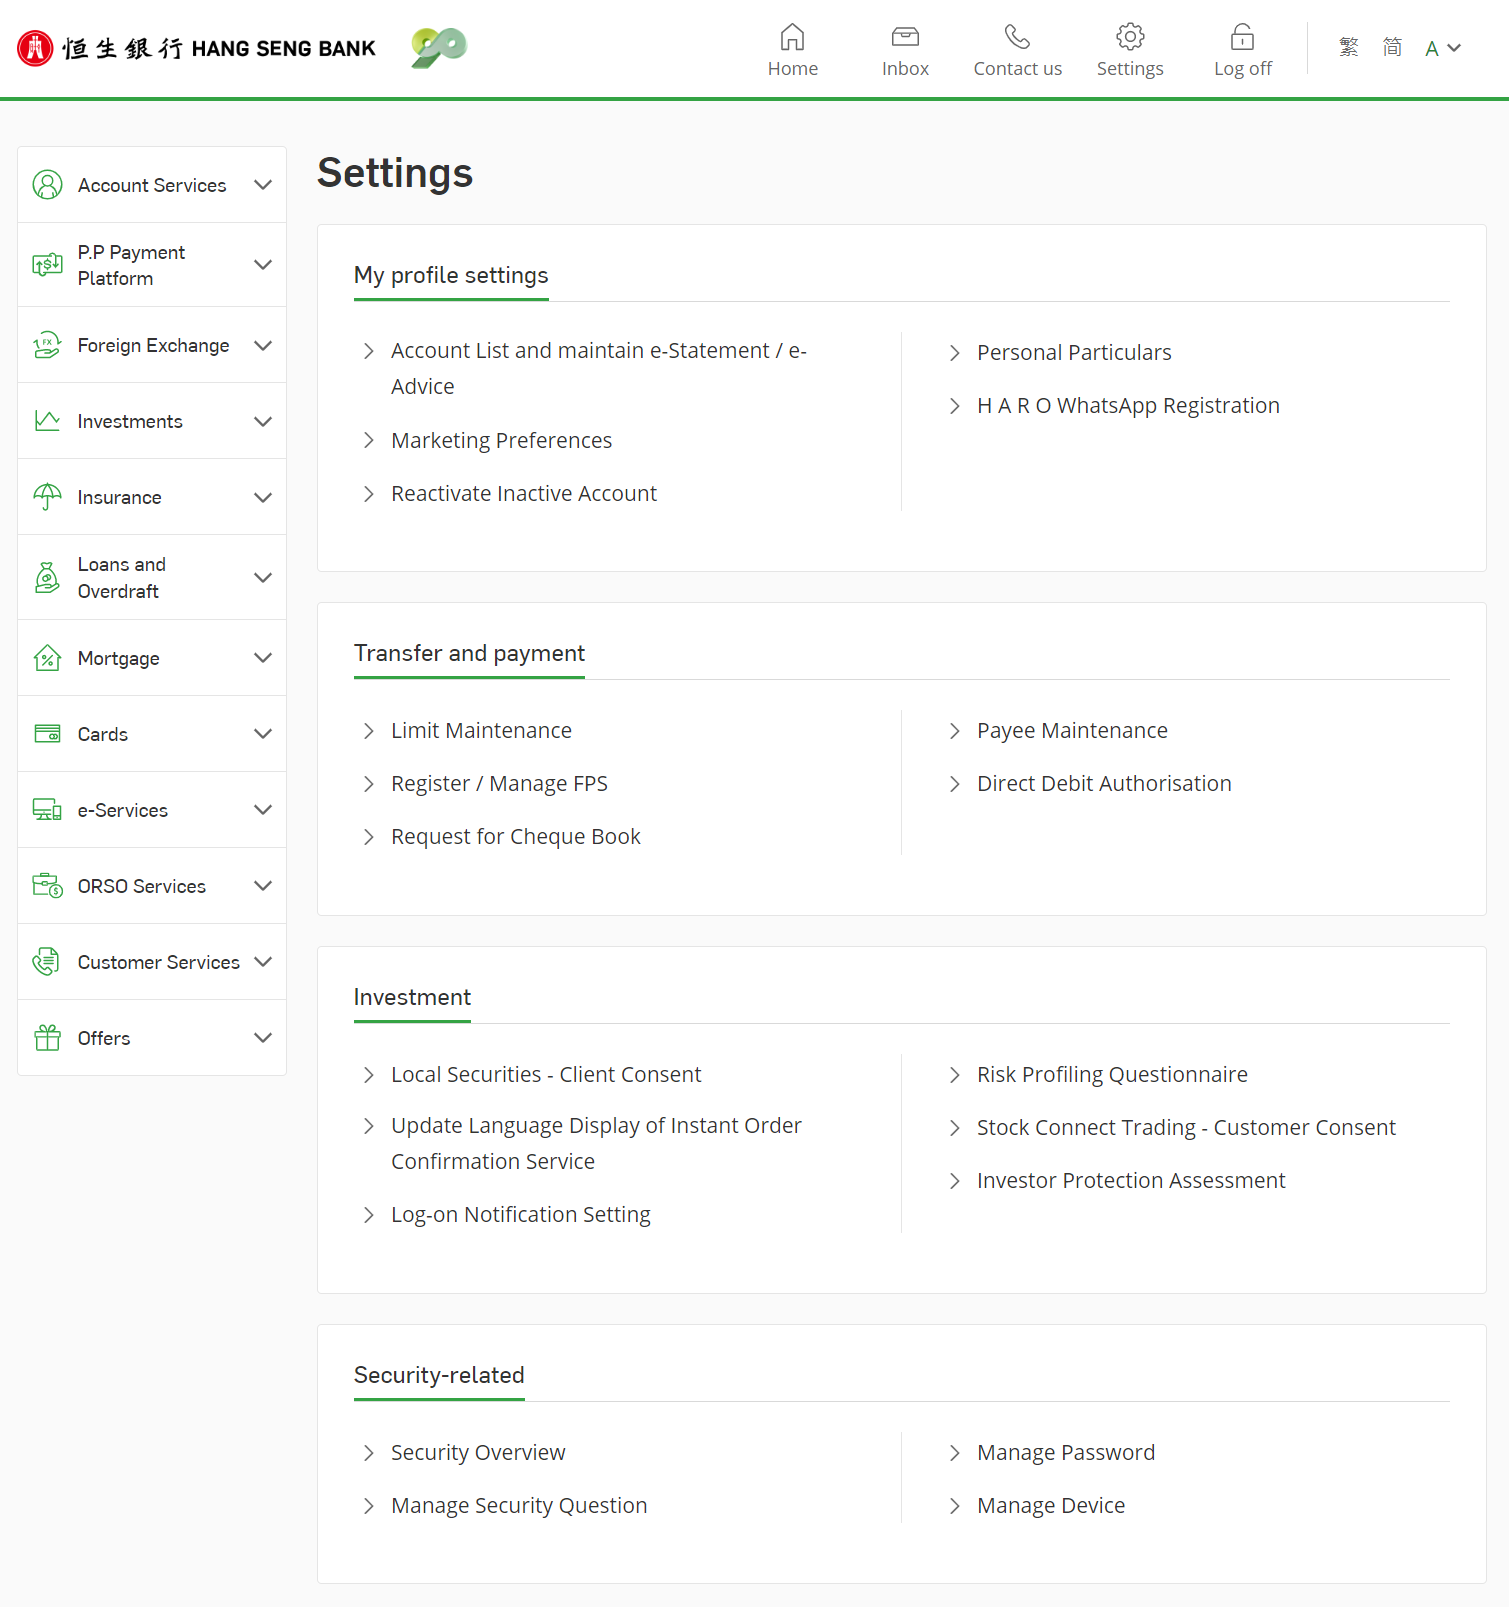Screen dimensions: 1509x1607
Task: Open the Customer Services sidebar menu
Action: (152, 962)
